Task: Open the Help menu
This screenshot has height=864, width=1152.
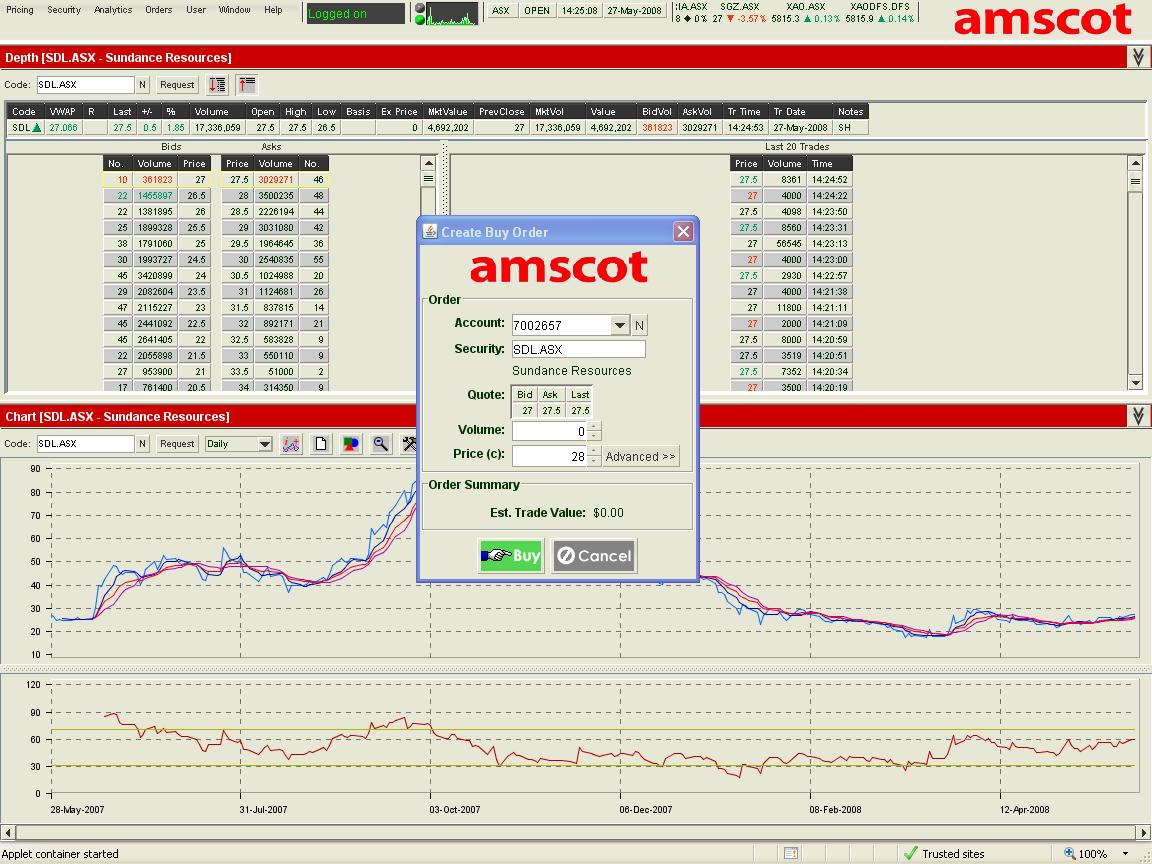Action: coord(273,10)
